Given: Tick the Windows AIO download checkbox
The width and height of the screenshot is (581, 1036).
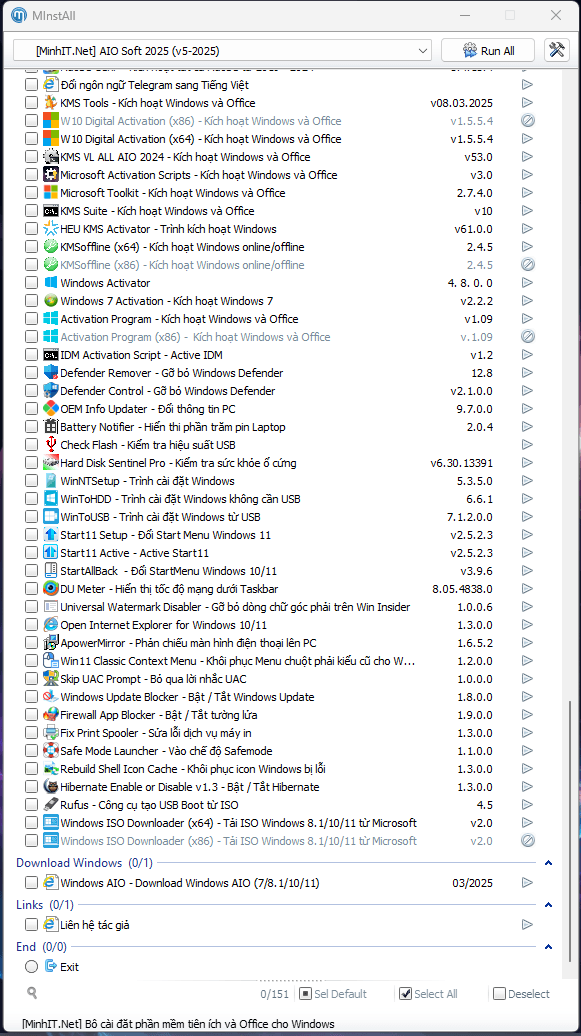Looking at the screenshot, I should pyautogui.click(x=31, y=883).
